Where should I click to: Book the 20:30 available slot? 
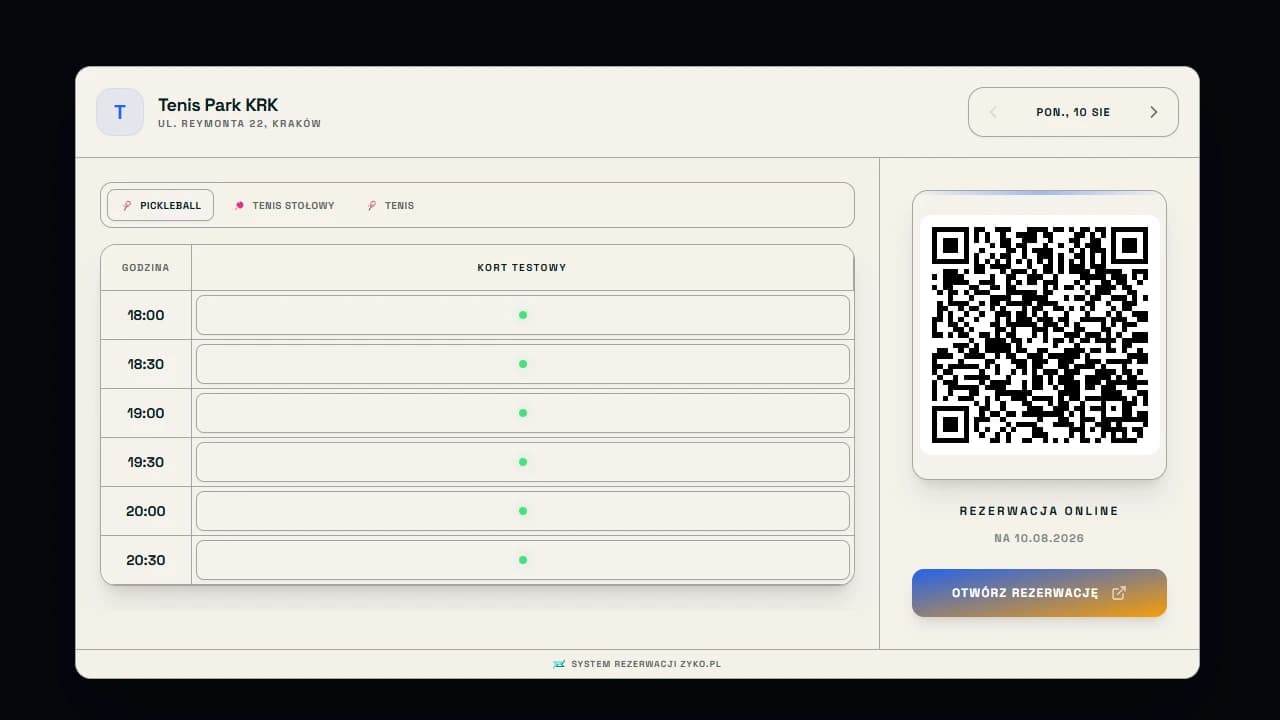523,560
